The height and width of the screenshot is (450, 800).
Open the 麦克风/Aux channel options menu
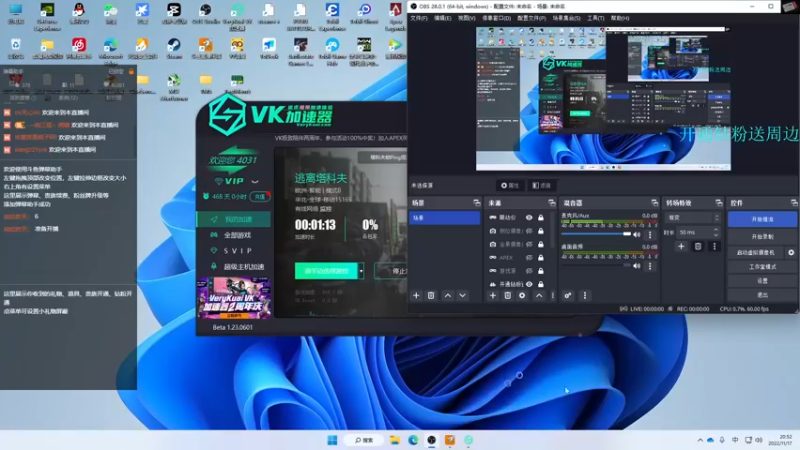[649, 235]
